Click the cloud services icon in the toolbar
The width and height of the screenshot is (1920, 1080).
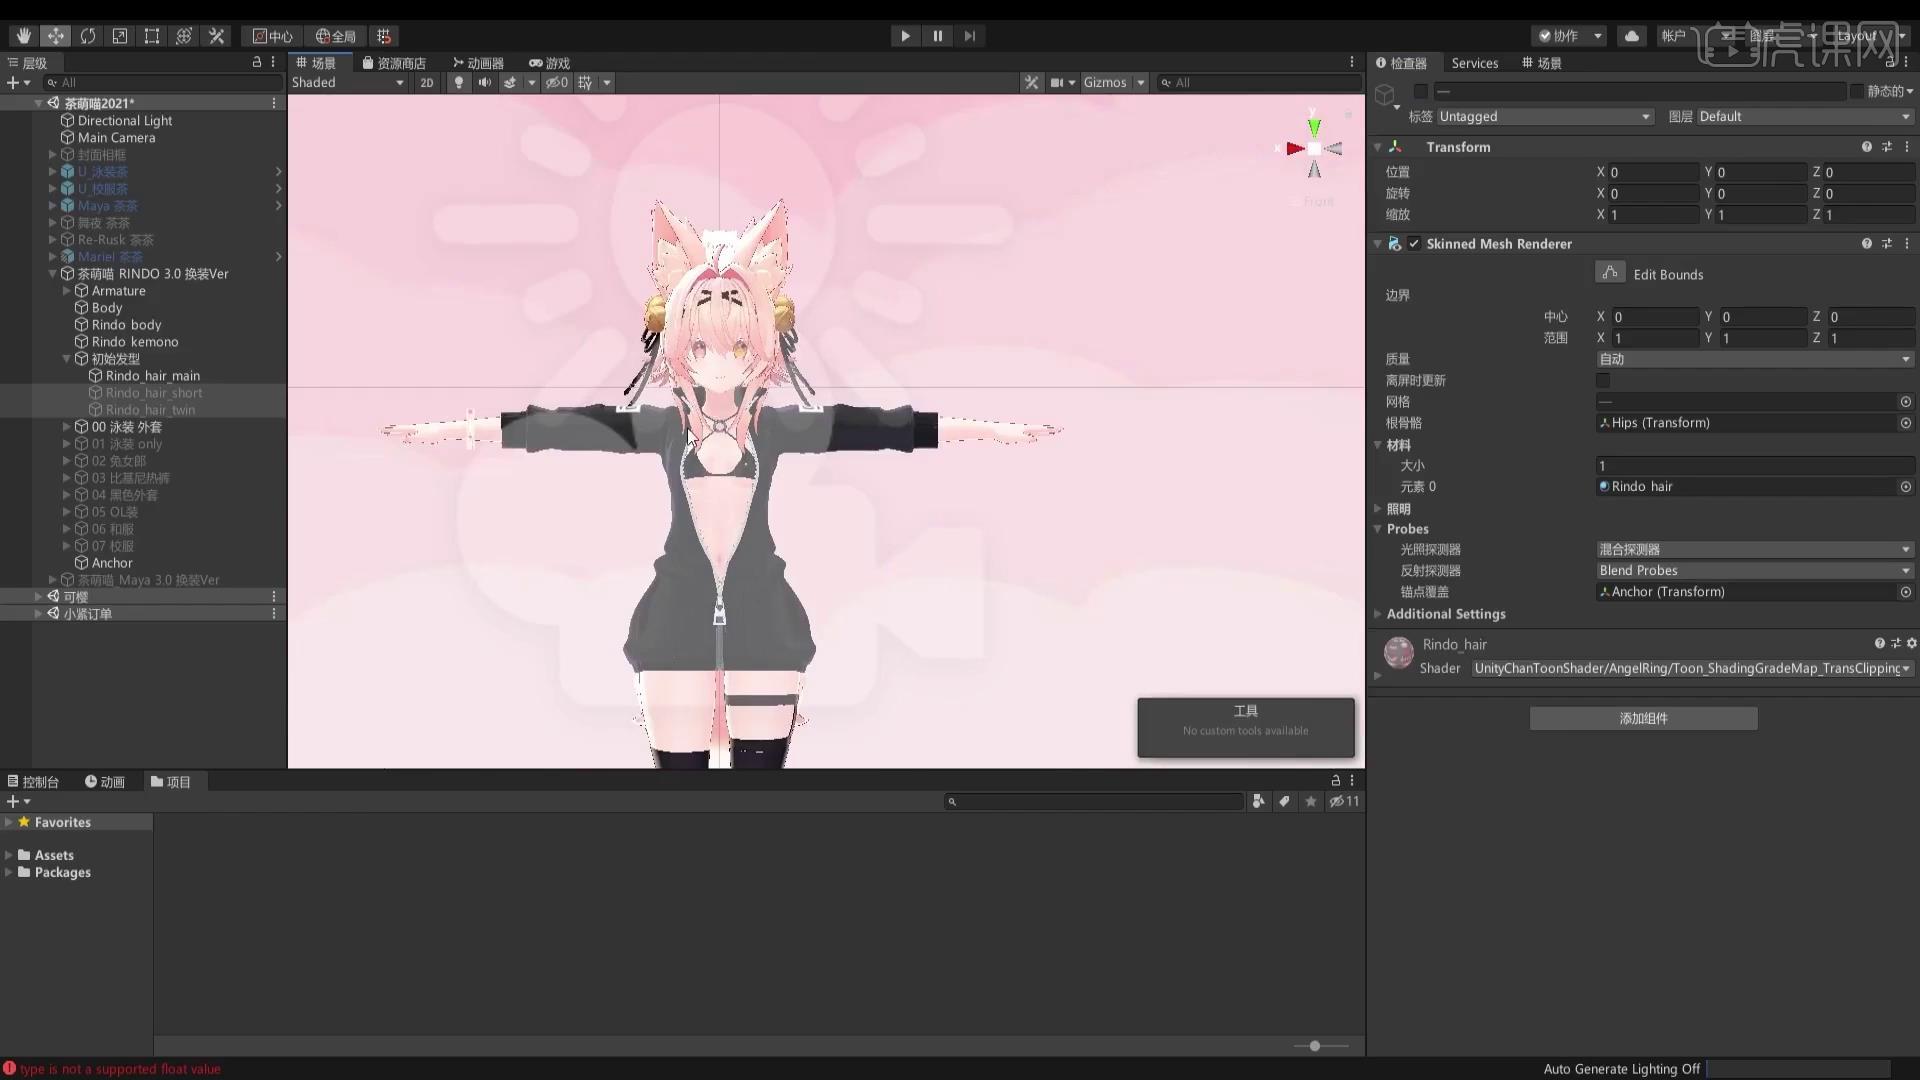[1632, 35]
